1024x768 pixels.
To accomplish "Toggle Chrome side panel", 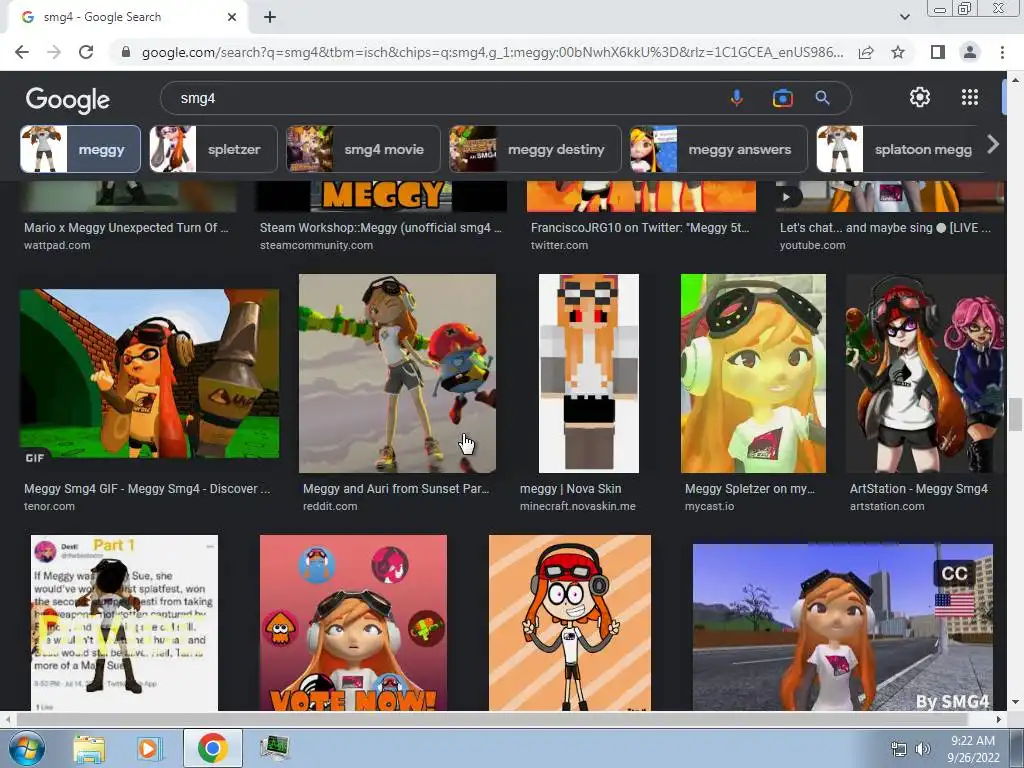I will point(937,52).
